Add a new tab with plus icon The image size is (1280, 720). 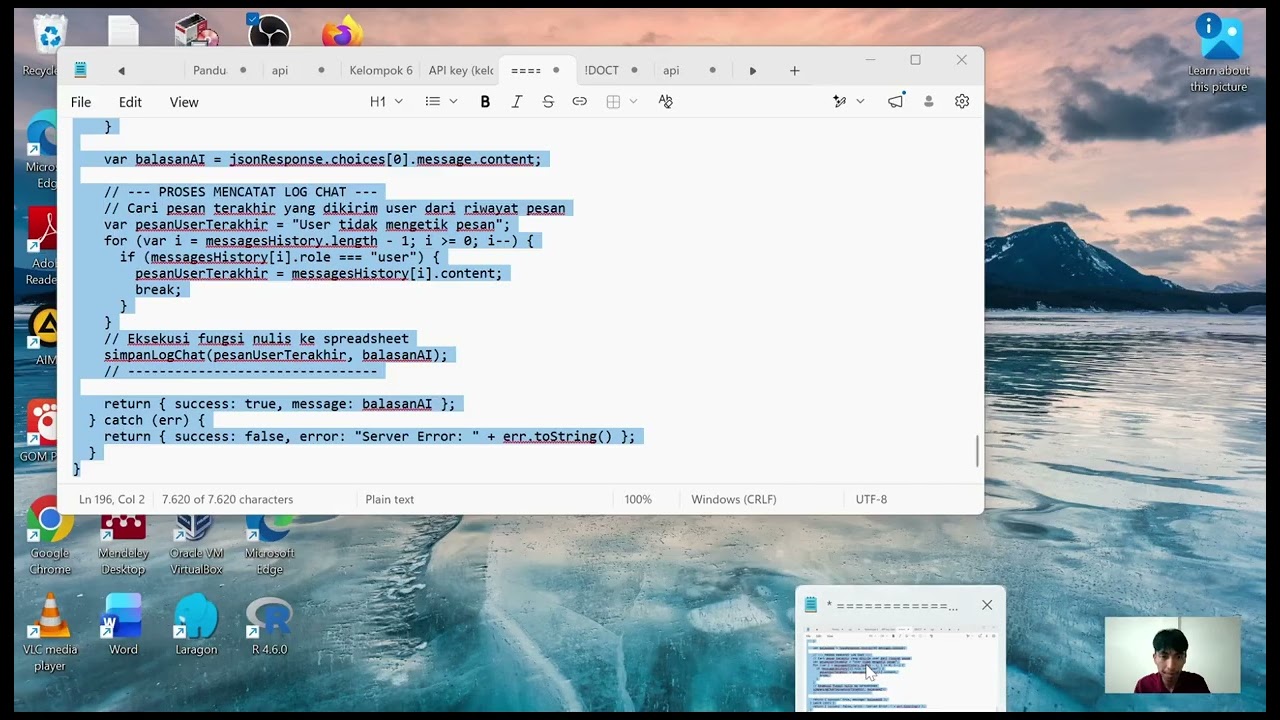coord(795,71)
